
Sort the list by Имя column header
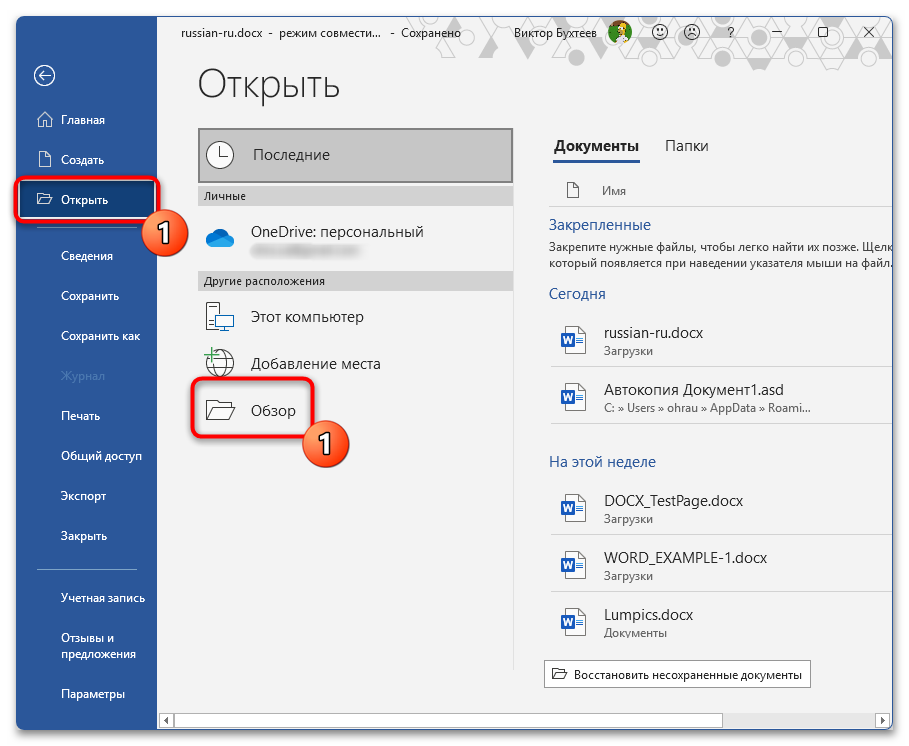click(614, 190)
